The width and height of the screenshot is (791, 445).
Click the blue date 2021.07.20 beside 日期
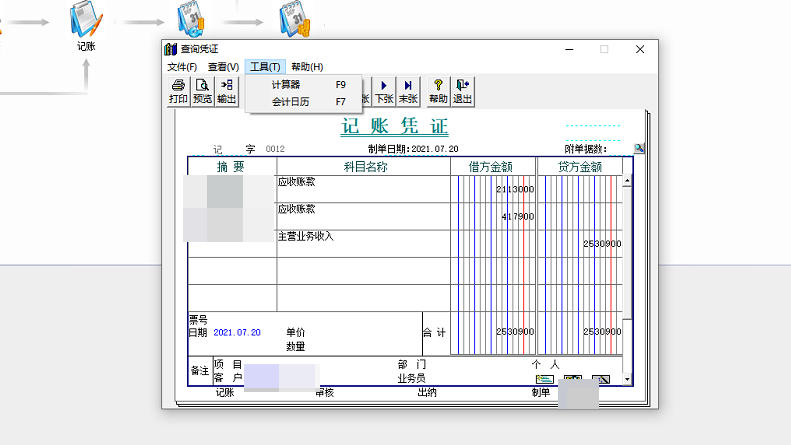coord(237,332)
